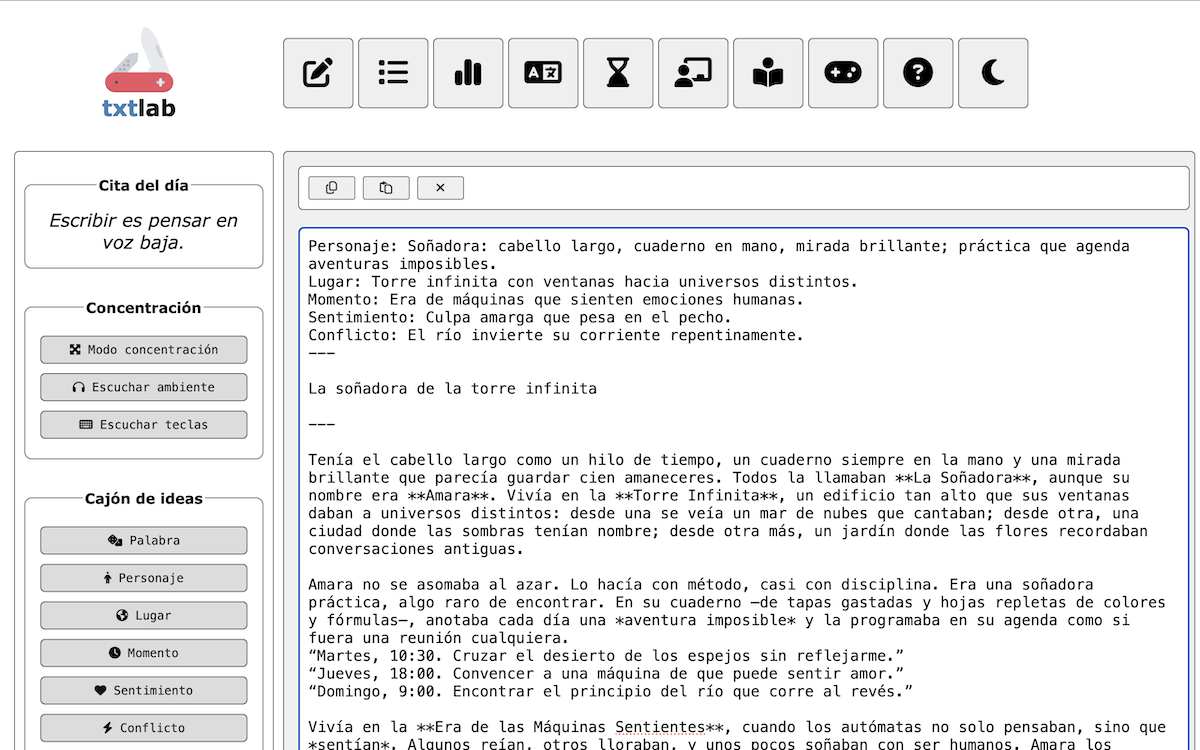Click the Personaje idea button
Image resolution: width=1200 pixels, height=750 pixels.
click(x=144, y=578)
